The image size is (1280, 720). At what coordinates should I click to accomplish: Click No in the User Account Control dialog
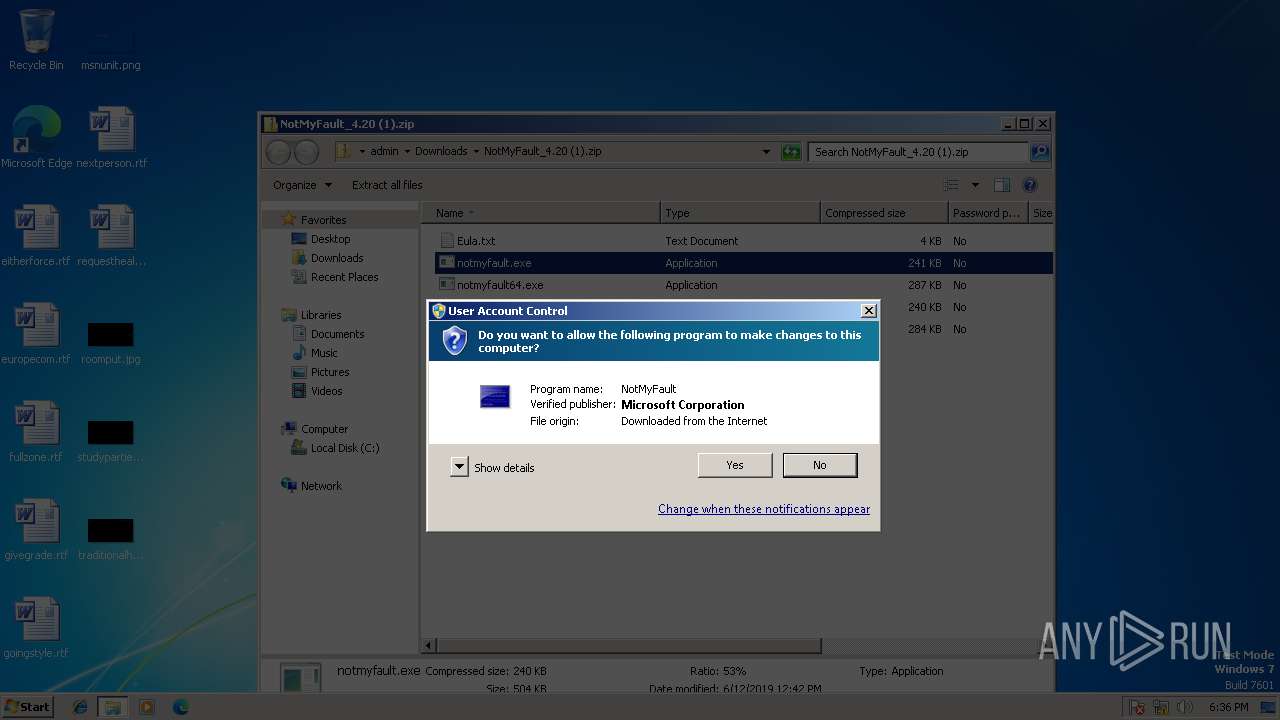point(820,465)
